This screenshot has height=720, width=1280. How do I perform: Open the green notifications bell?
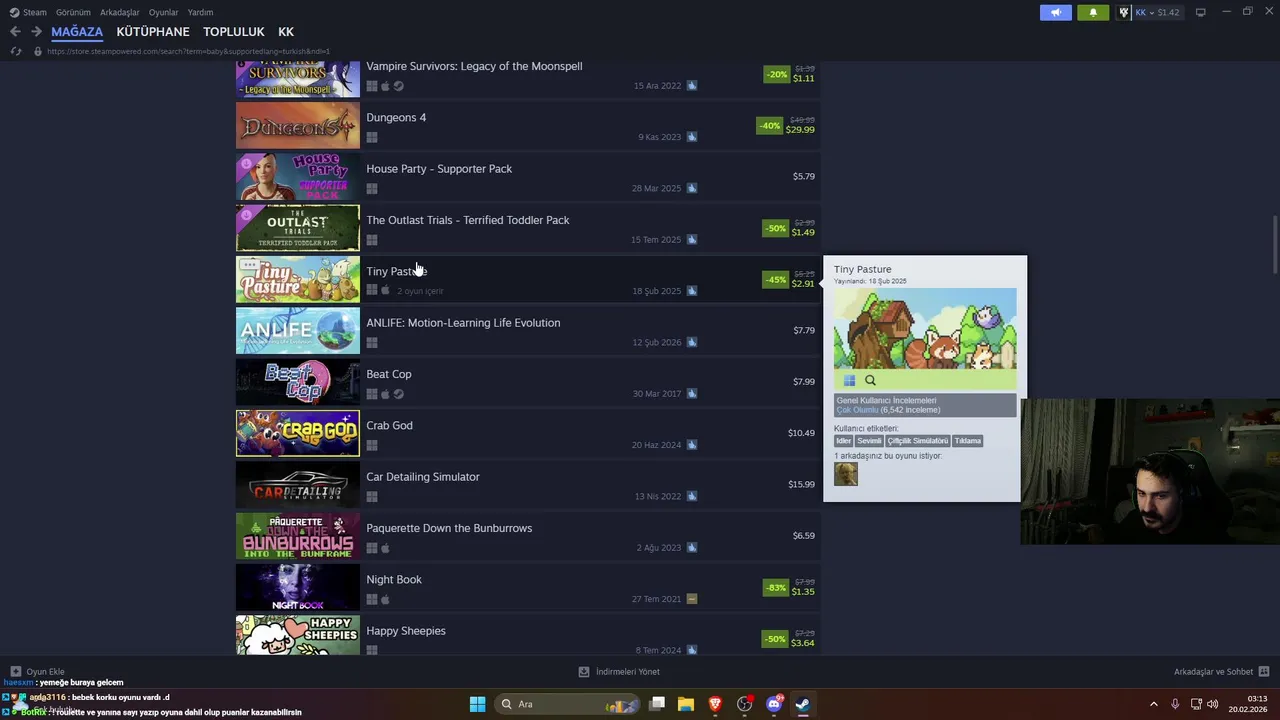click(1093, 12)
